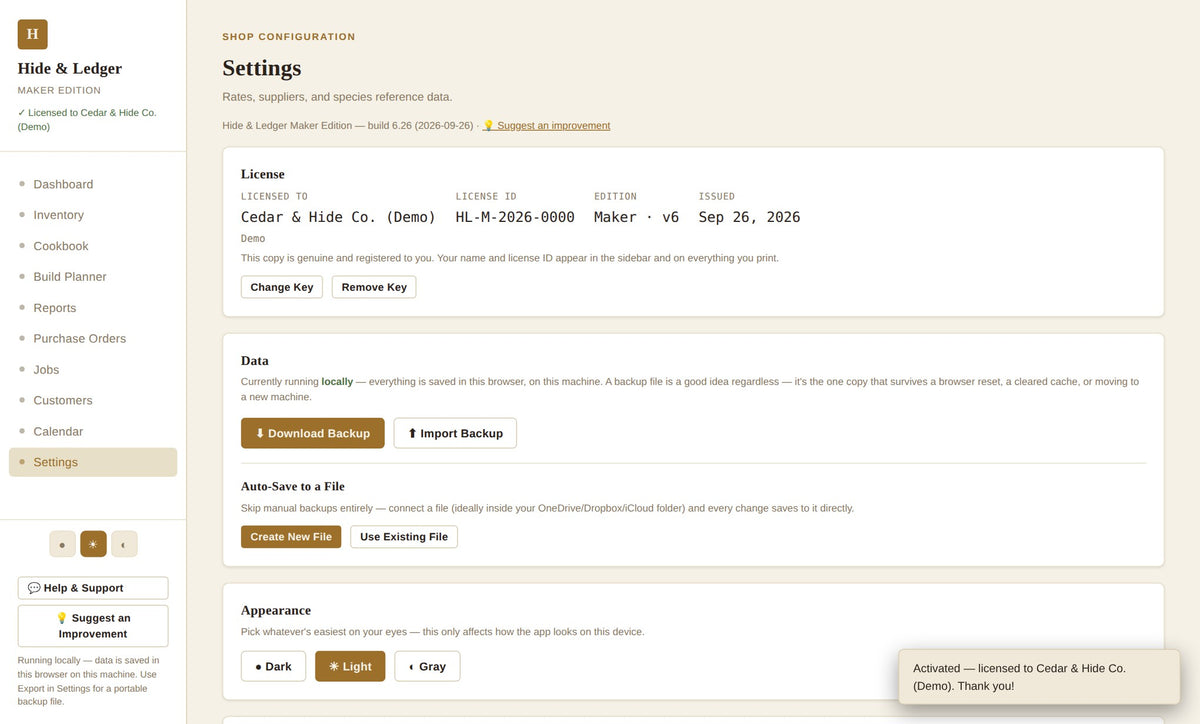1200x724 pixels.
Task: Create a new auto-save file
Action: point(291,537)
